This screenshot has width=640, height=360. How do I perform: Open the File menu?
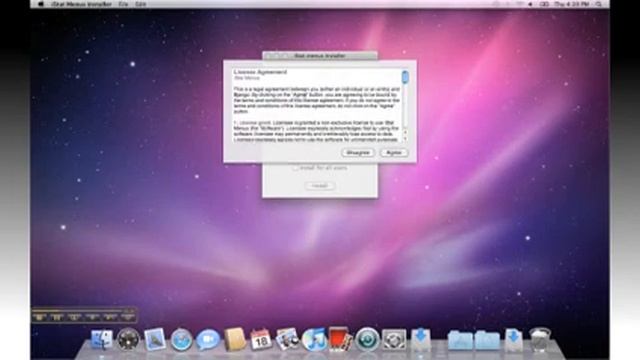(x=123, y=4)
